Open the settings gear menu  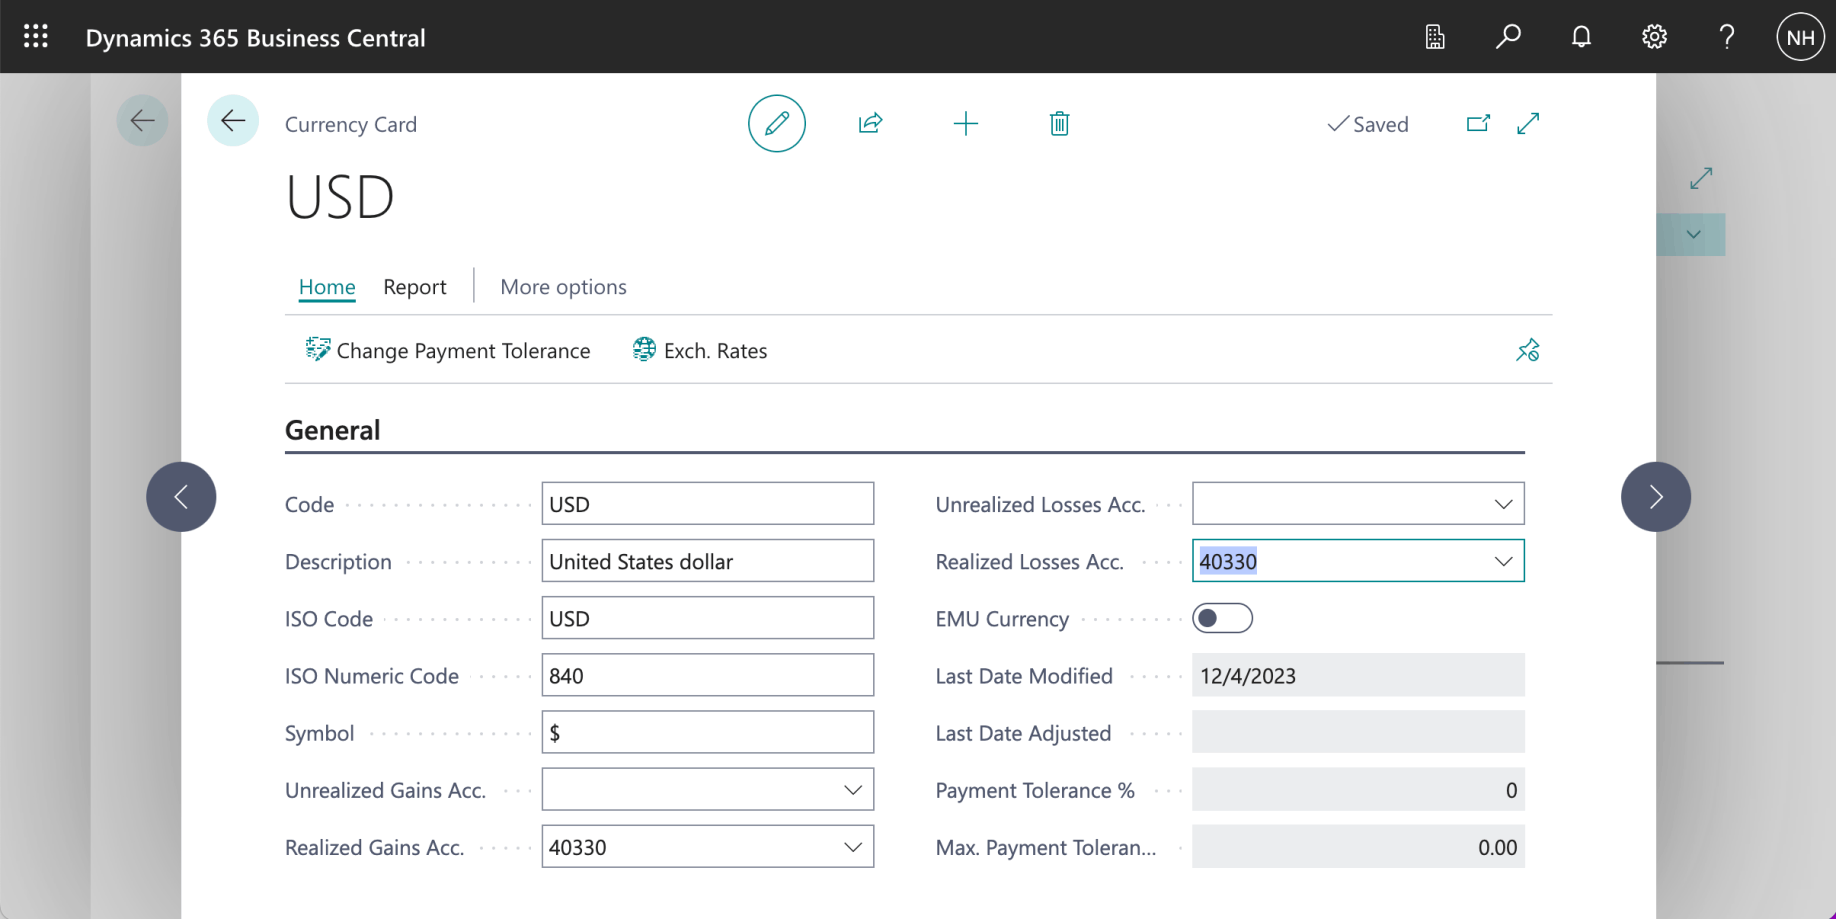[1654, 37]
